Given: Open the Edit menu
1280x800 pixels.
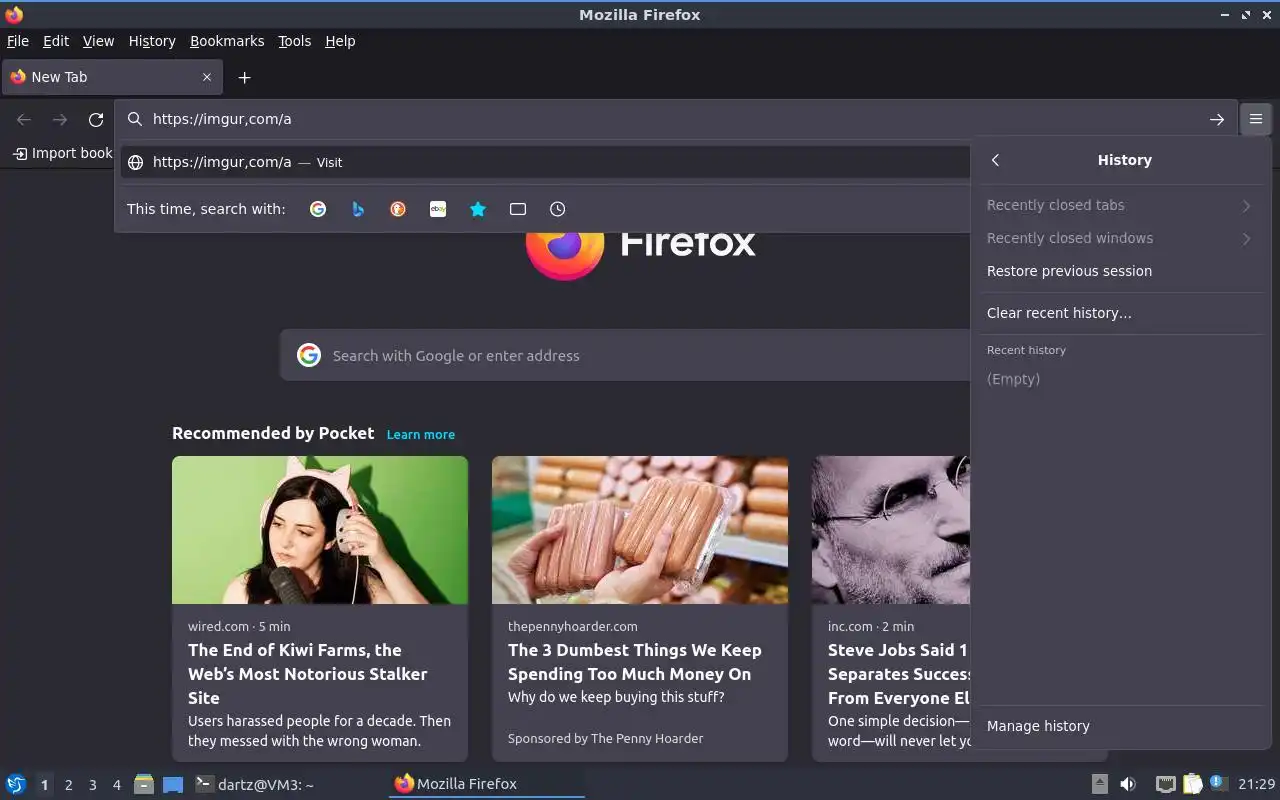Looking at the screenshot, I should tap(56, 41).
